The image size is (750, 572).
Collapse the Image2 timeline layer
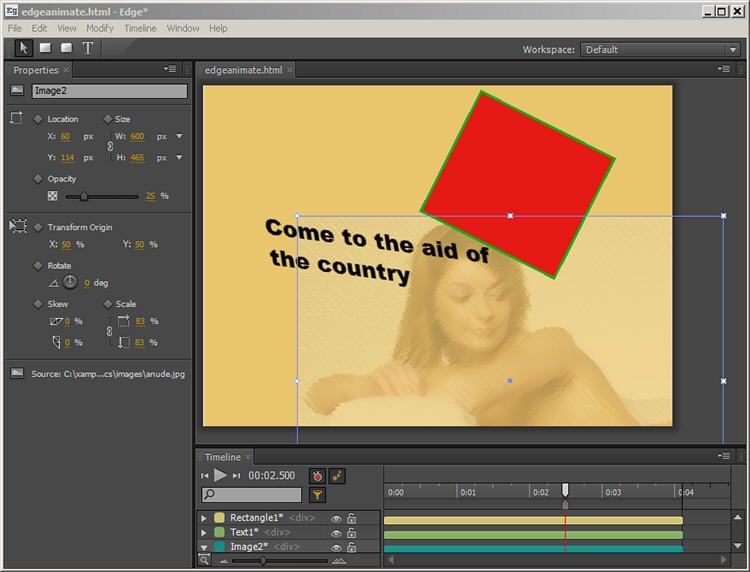click(x=204, y=547)
